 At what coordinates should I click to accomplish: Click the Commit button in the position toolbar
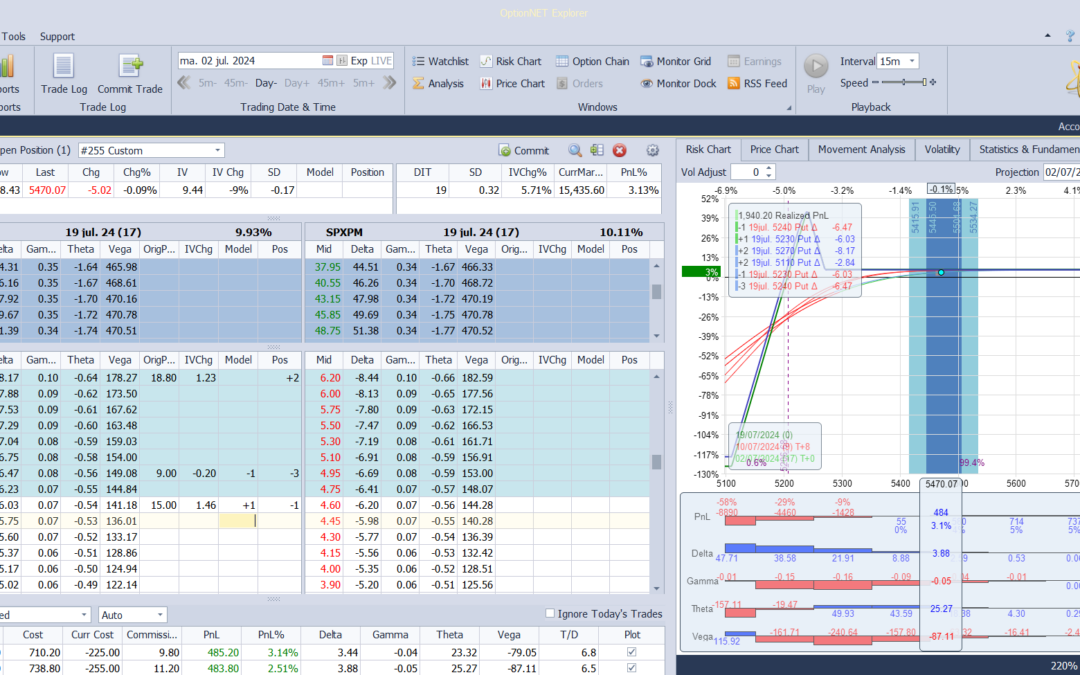tap(524, 150)
